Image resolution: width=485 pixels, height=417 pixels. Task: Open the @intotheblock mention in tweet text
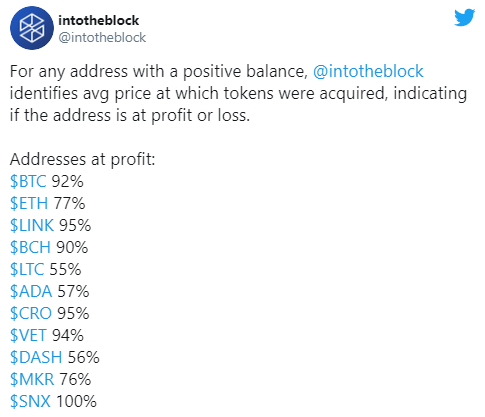[368, 72]
